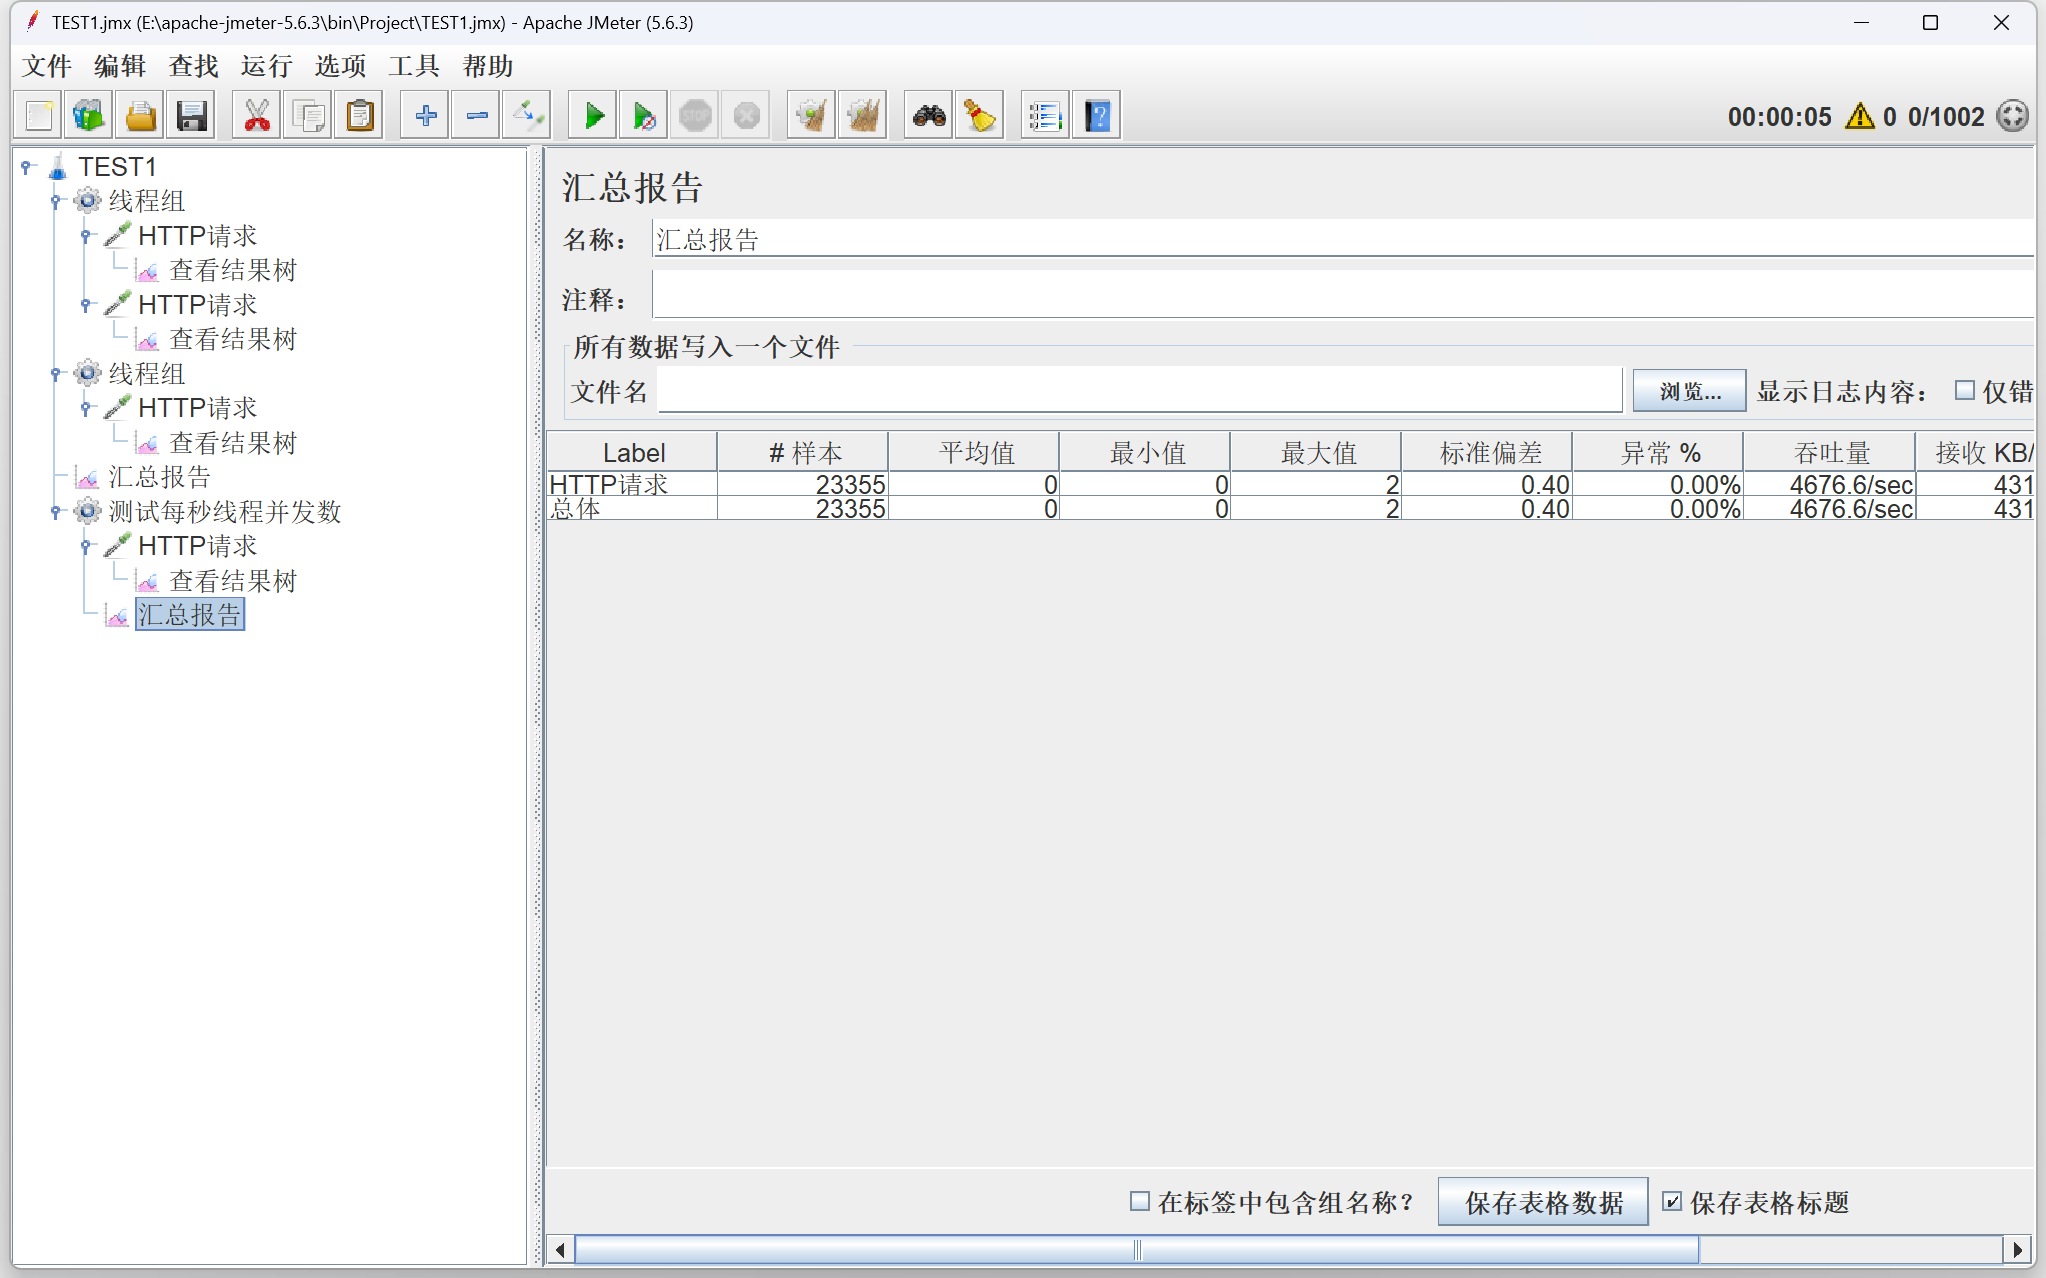The width and height of the screenshot is (2046, 1278).
Task: Open the 查找 menu
Action: [x=194, y=66]
